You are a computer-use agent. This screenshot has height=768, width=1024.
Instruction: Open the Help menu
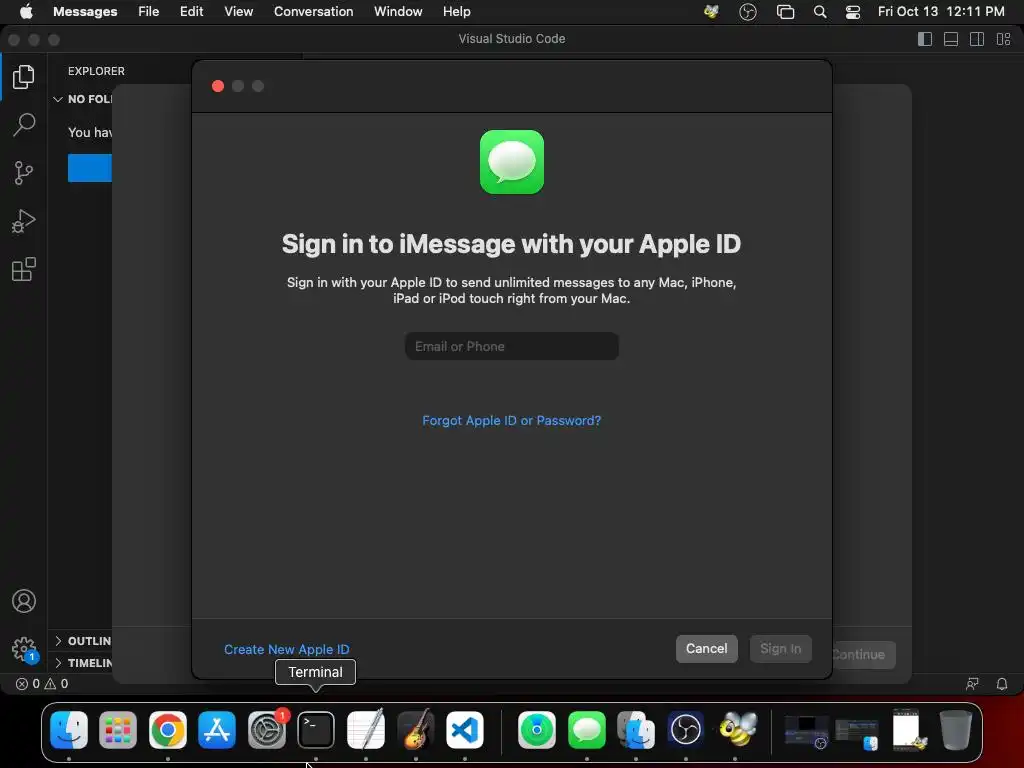(456, 12)
